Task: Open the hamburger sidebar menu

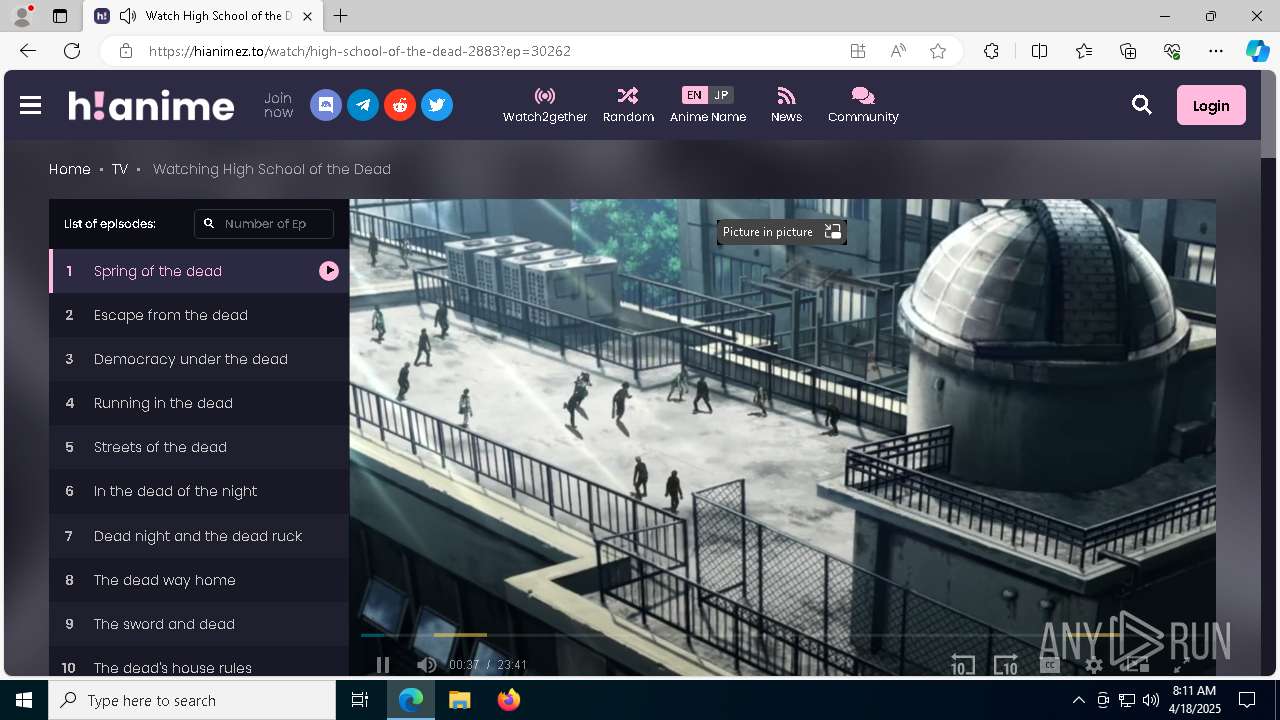Action: pos(30,105)
